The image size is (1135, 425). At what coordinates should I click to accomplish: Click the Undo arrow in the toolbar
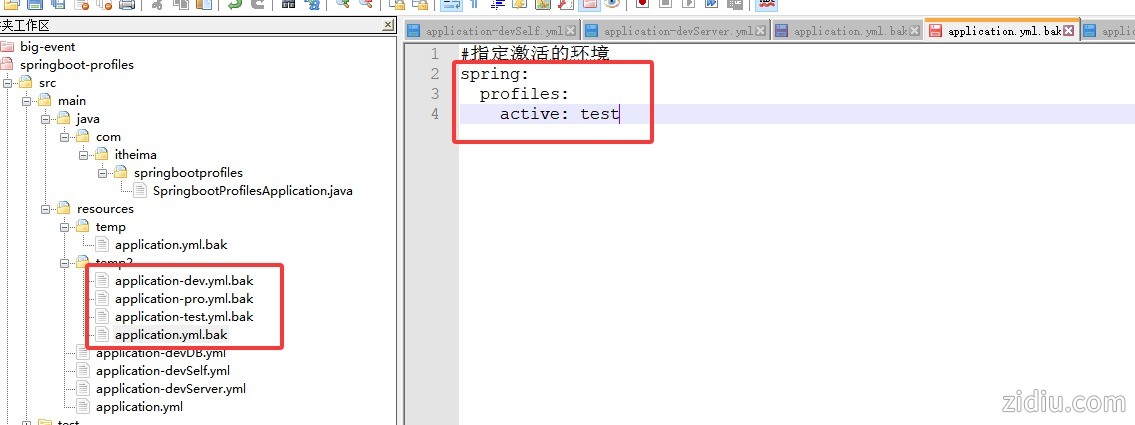(234, 4)
